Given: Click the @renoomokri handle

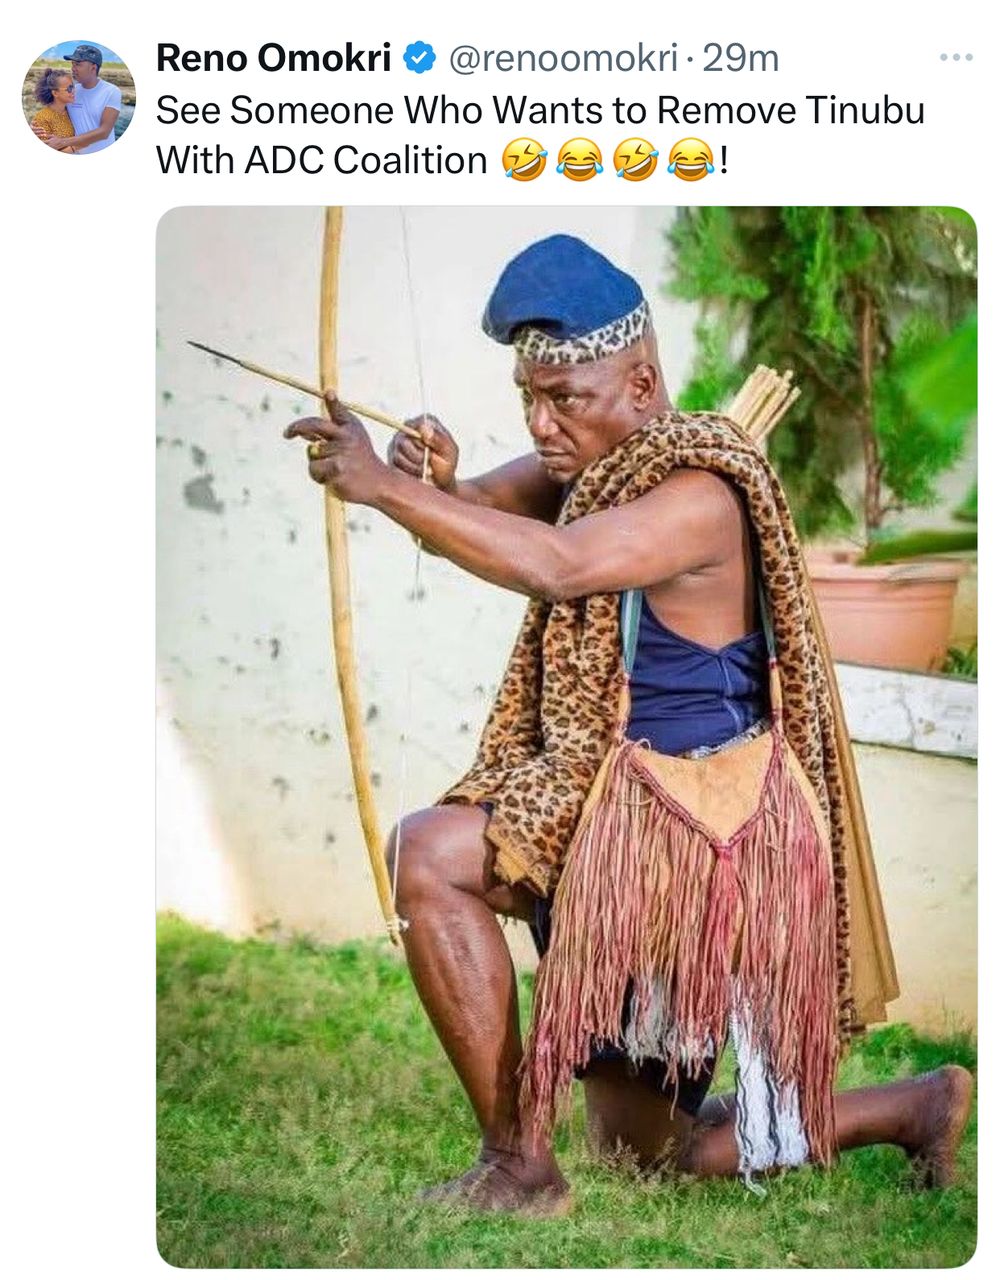Looking at the screenshot, I should [563, 59].
